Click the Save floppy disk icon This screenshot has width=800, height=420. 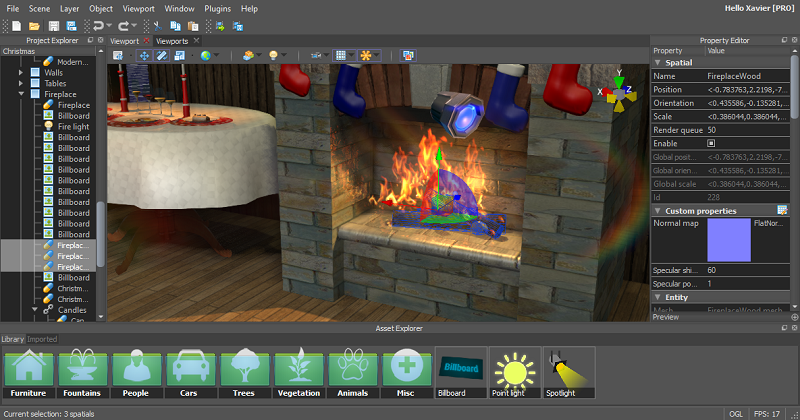(53, 25)
